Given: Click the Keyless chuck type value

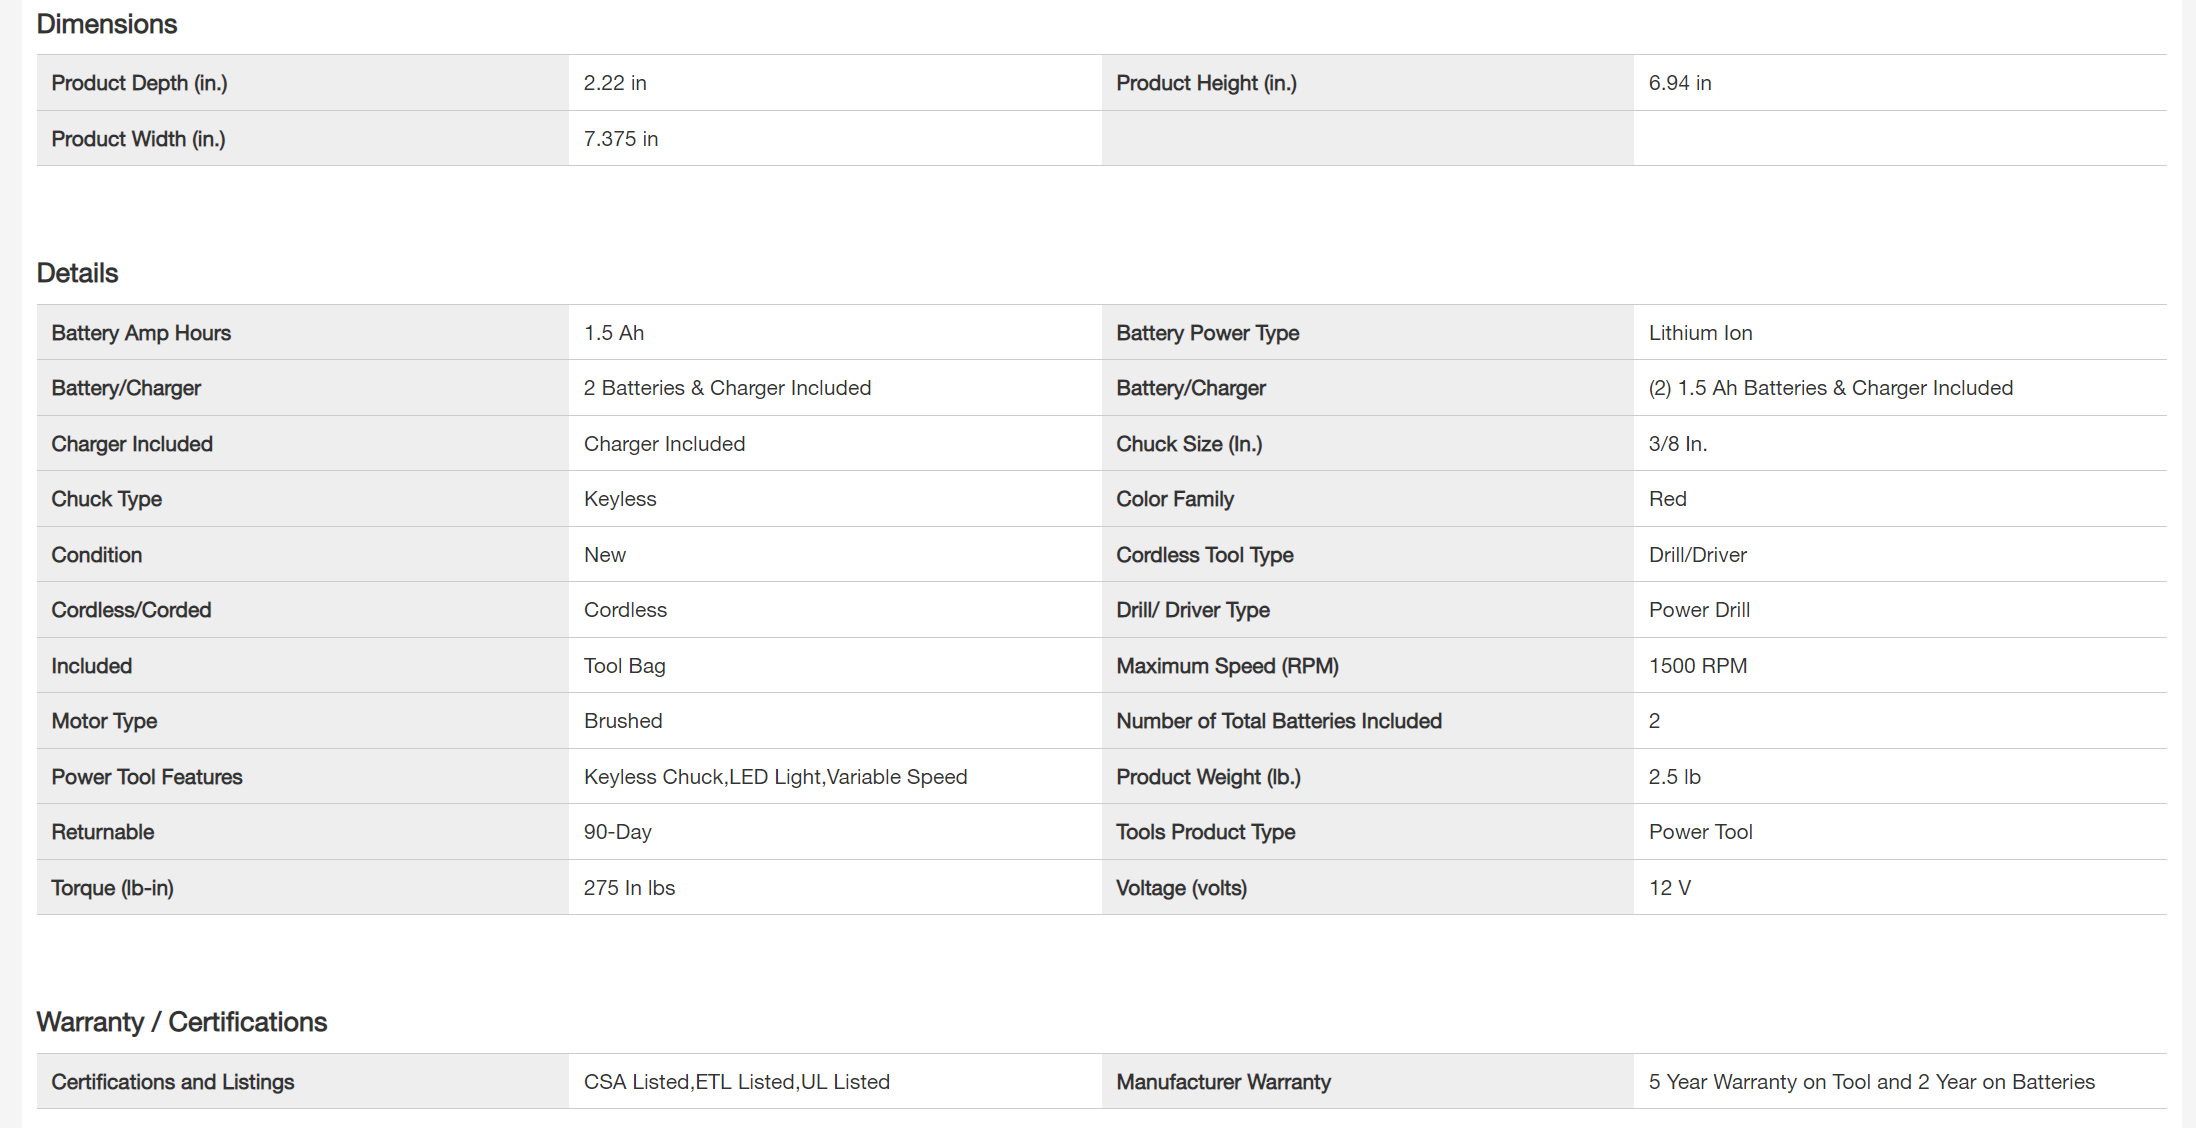Looking at the screenshot, I should pos(620,499).
